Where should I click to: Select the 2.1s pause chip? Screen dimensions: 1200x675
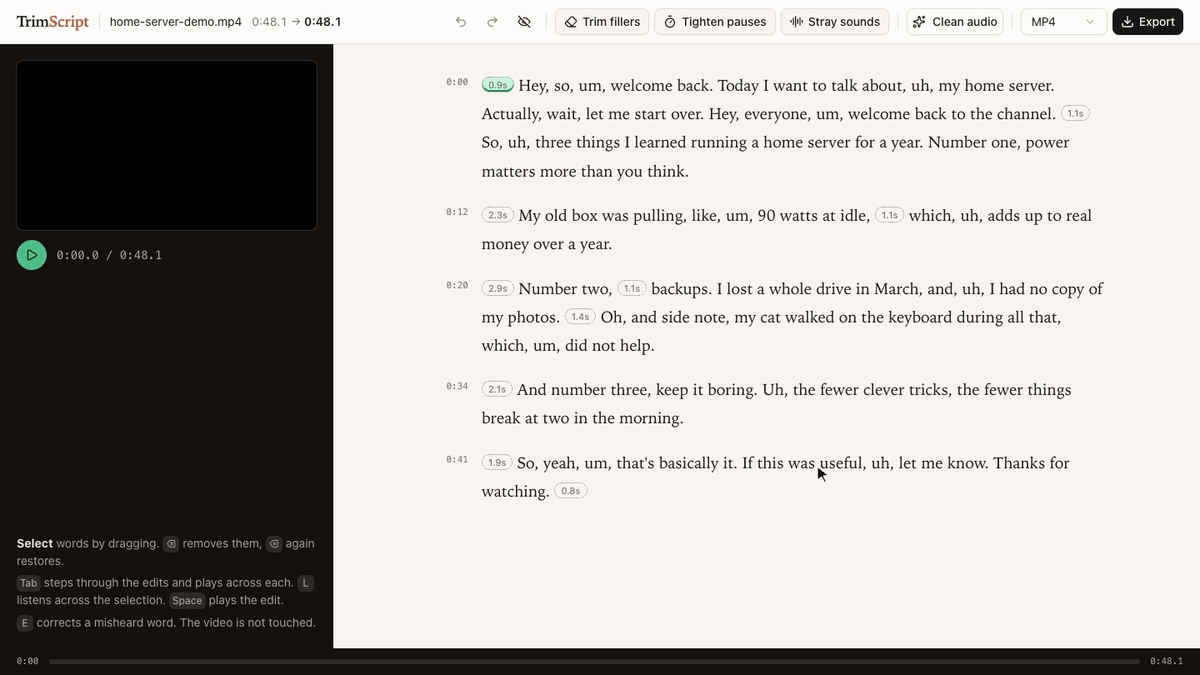pos(497,390)
